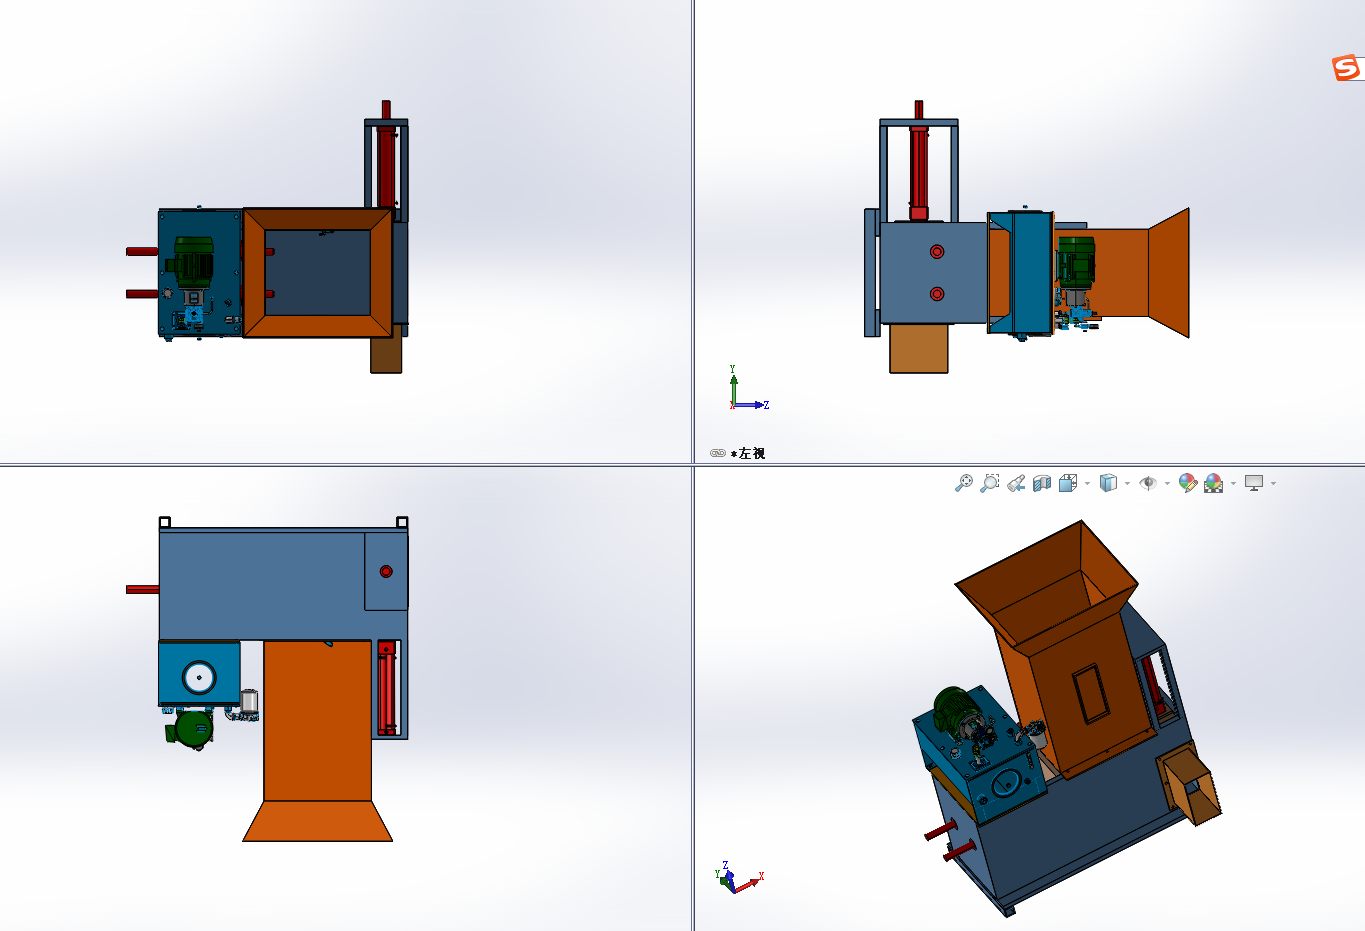This screenshot has width=1365, height=931.
Task: Select the white circular cover in bottom-left viewport
Action: [x=199, y=677]
